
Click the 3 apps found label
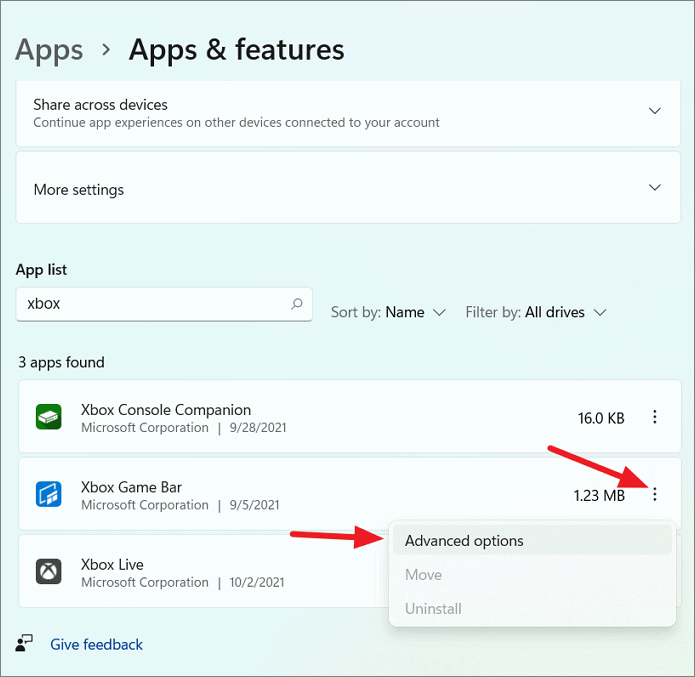[x=61, y=363]
